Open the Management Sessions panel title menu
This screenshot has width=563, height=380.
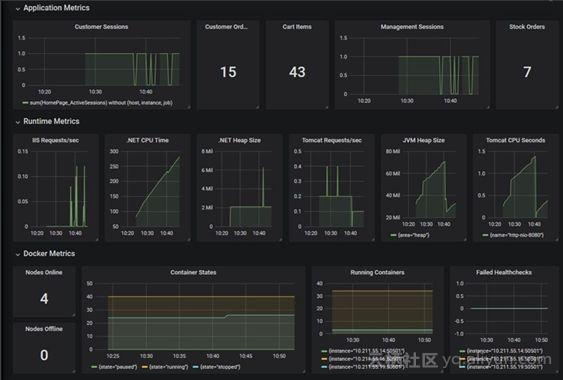pyautogui.click(x=412, y=27)
